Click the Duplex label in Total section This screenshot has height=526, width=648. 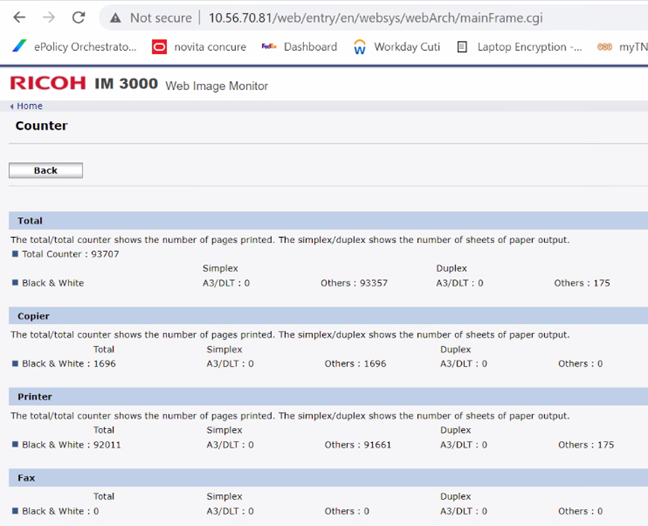click(451, 268)
